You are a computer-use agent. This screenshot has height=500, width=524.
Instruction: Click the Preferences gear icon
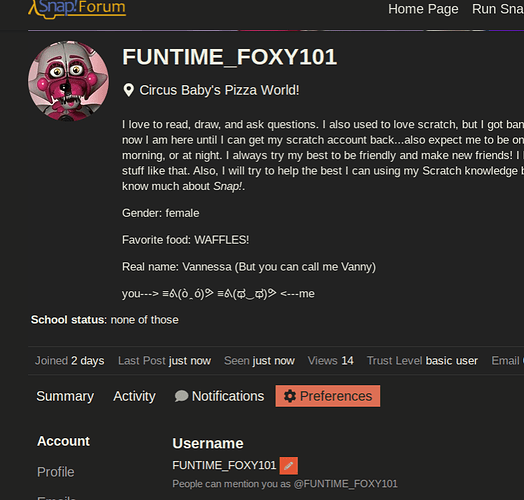point(290,396)
